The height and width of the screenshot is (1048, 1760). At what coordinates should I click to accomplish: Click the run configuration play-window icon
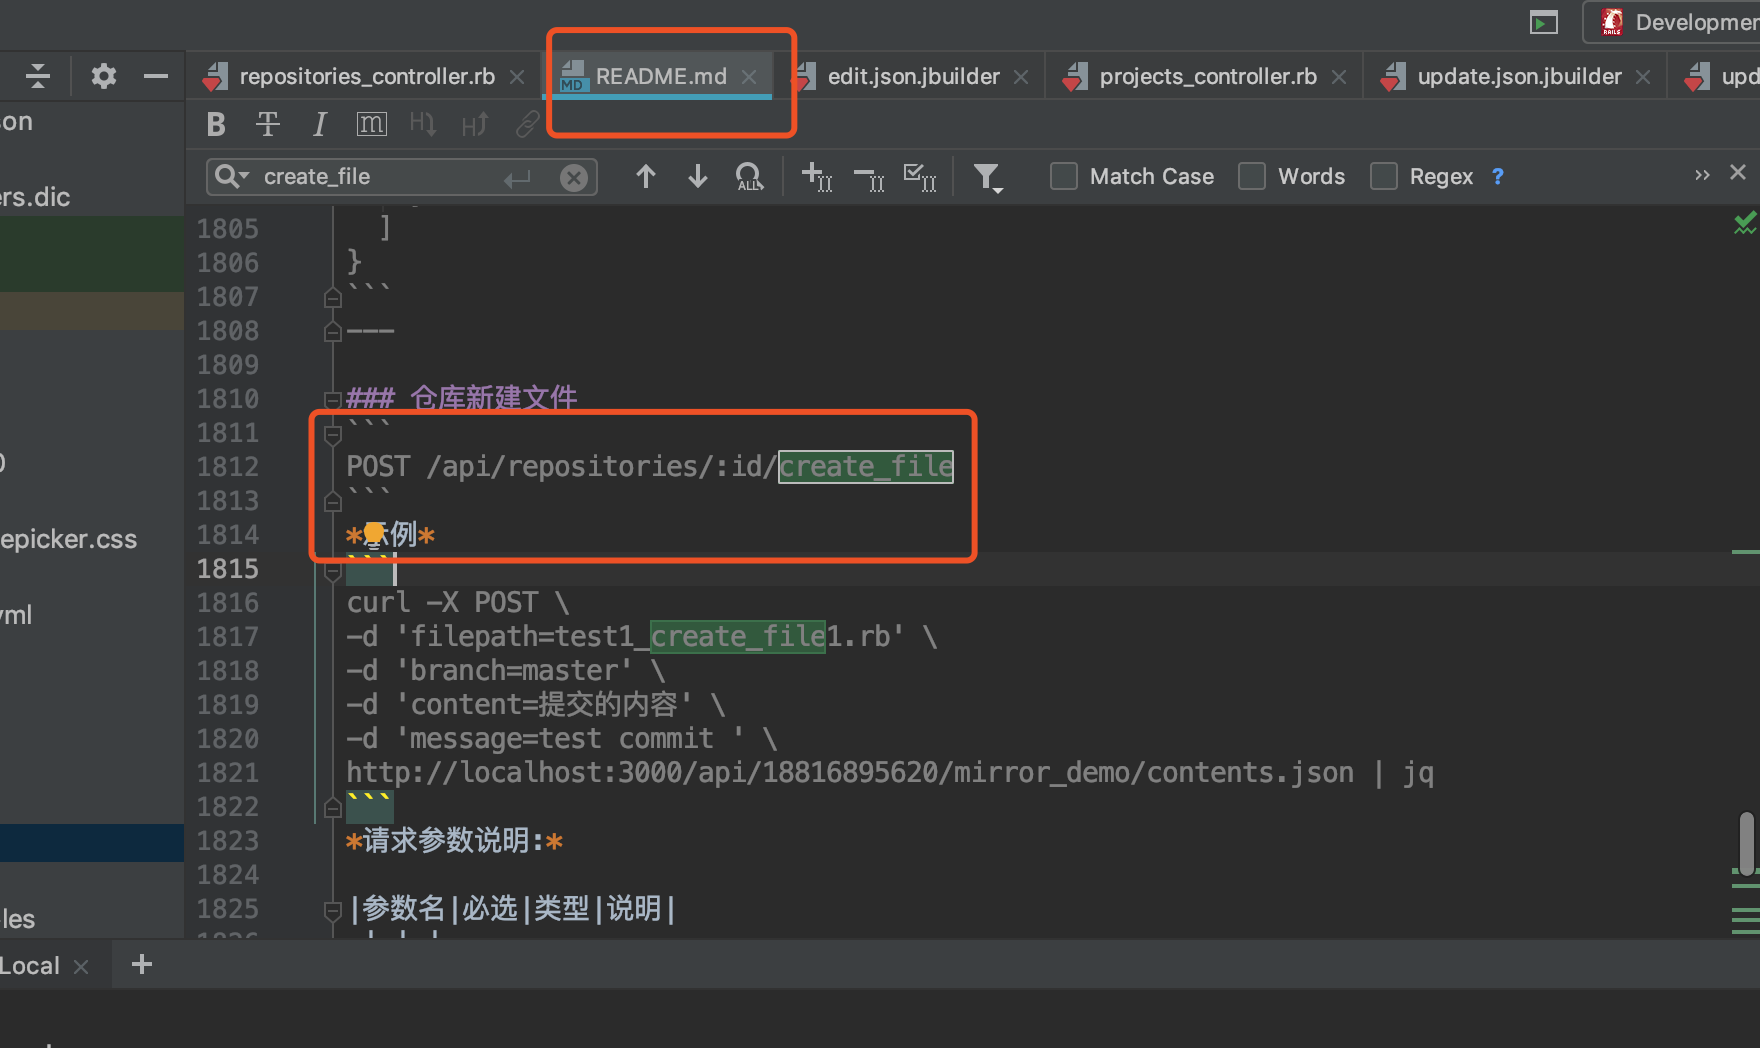coord(1544,22)
